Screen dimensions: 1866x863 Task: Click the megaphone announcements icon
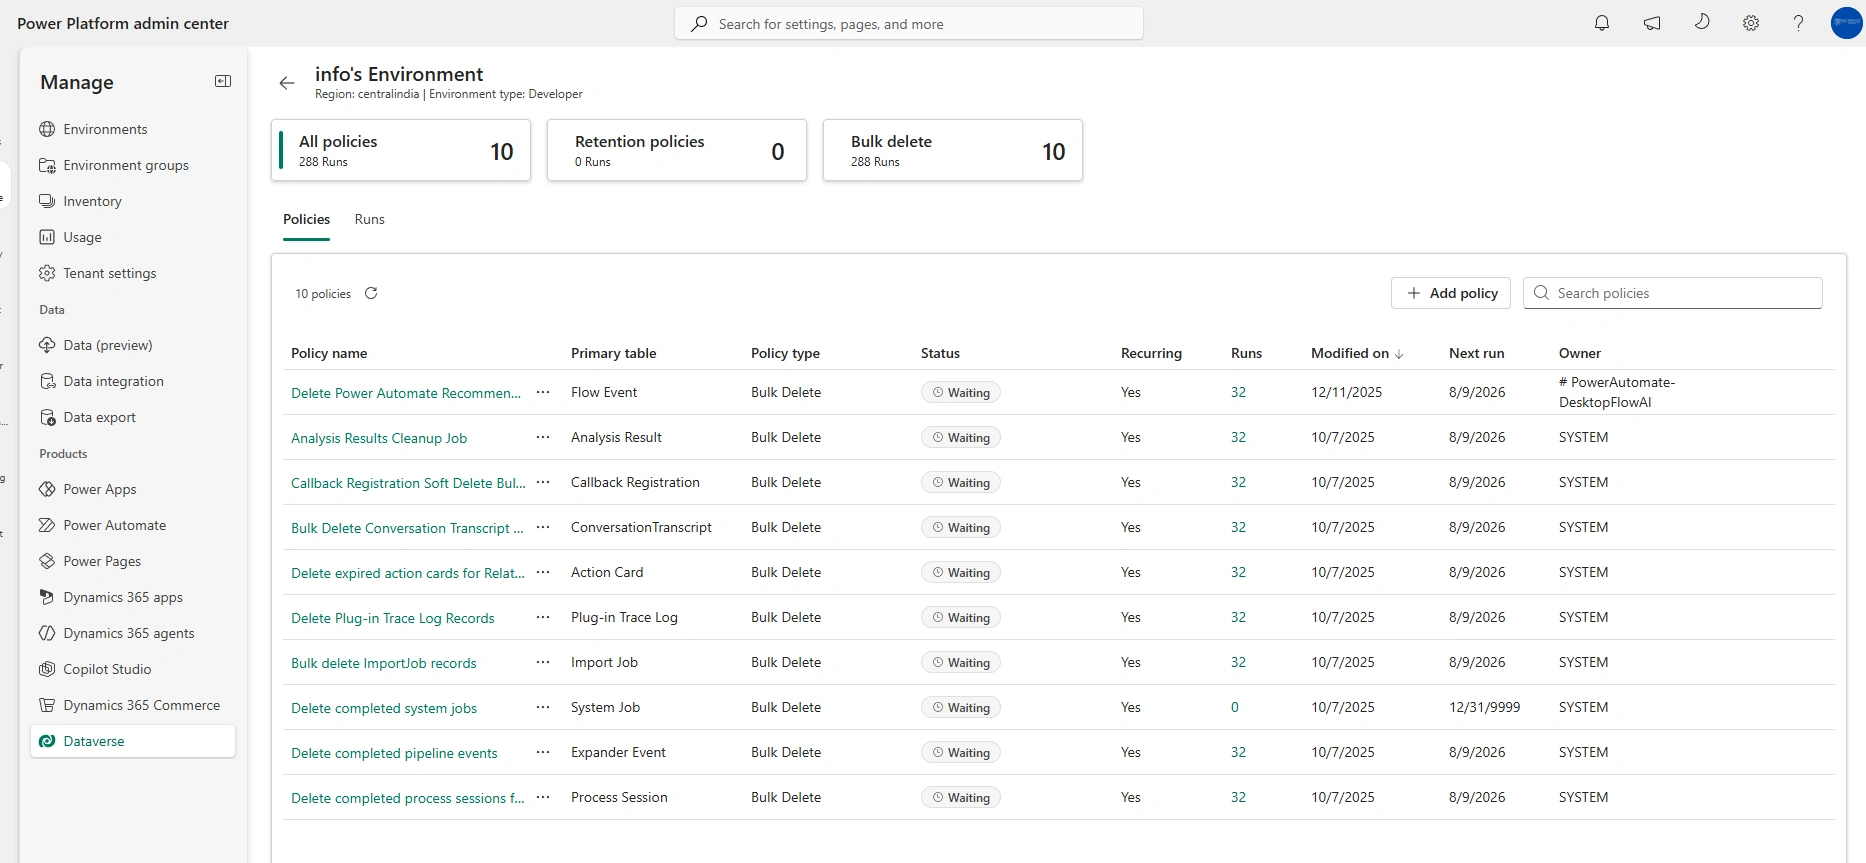point(1652,23)
